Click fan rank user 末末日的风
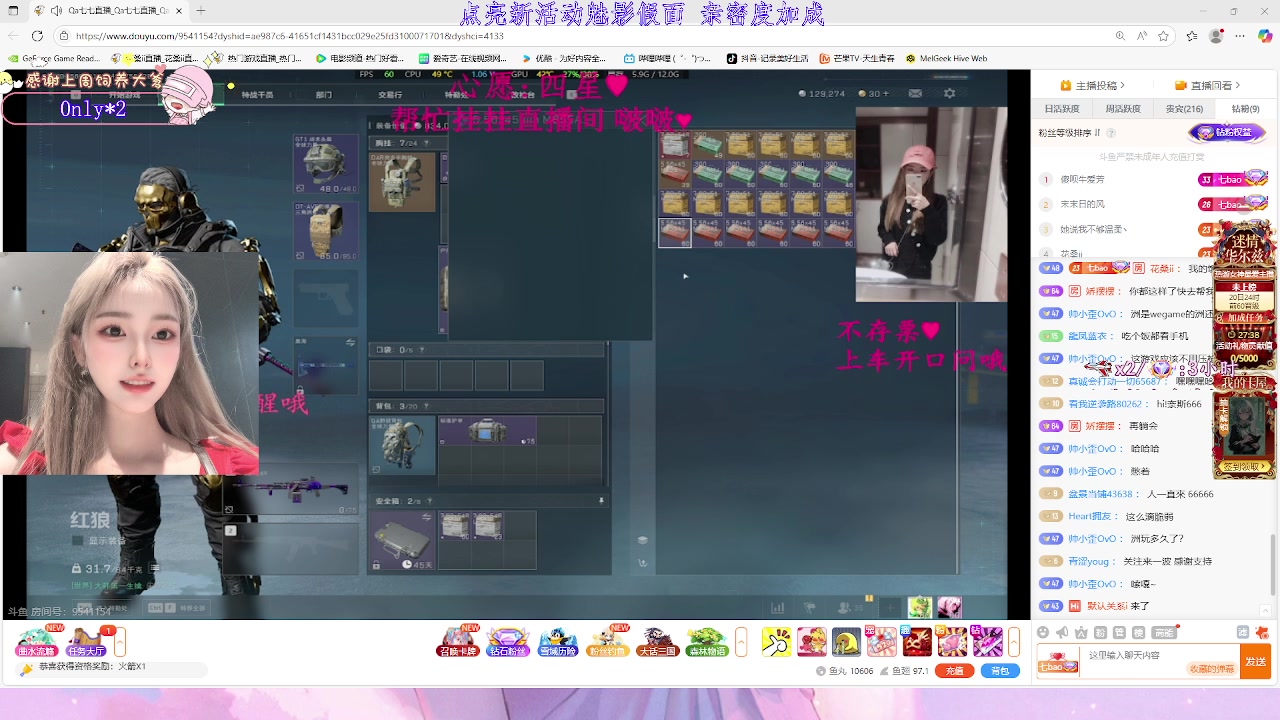1280x720 pixels. tap(1083, 204)
